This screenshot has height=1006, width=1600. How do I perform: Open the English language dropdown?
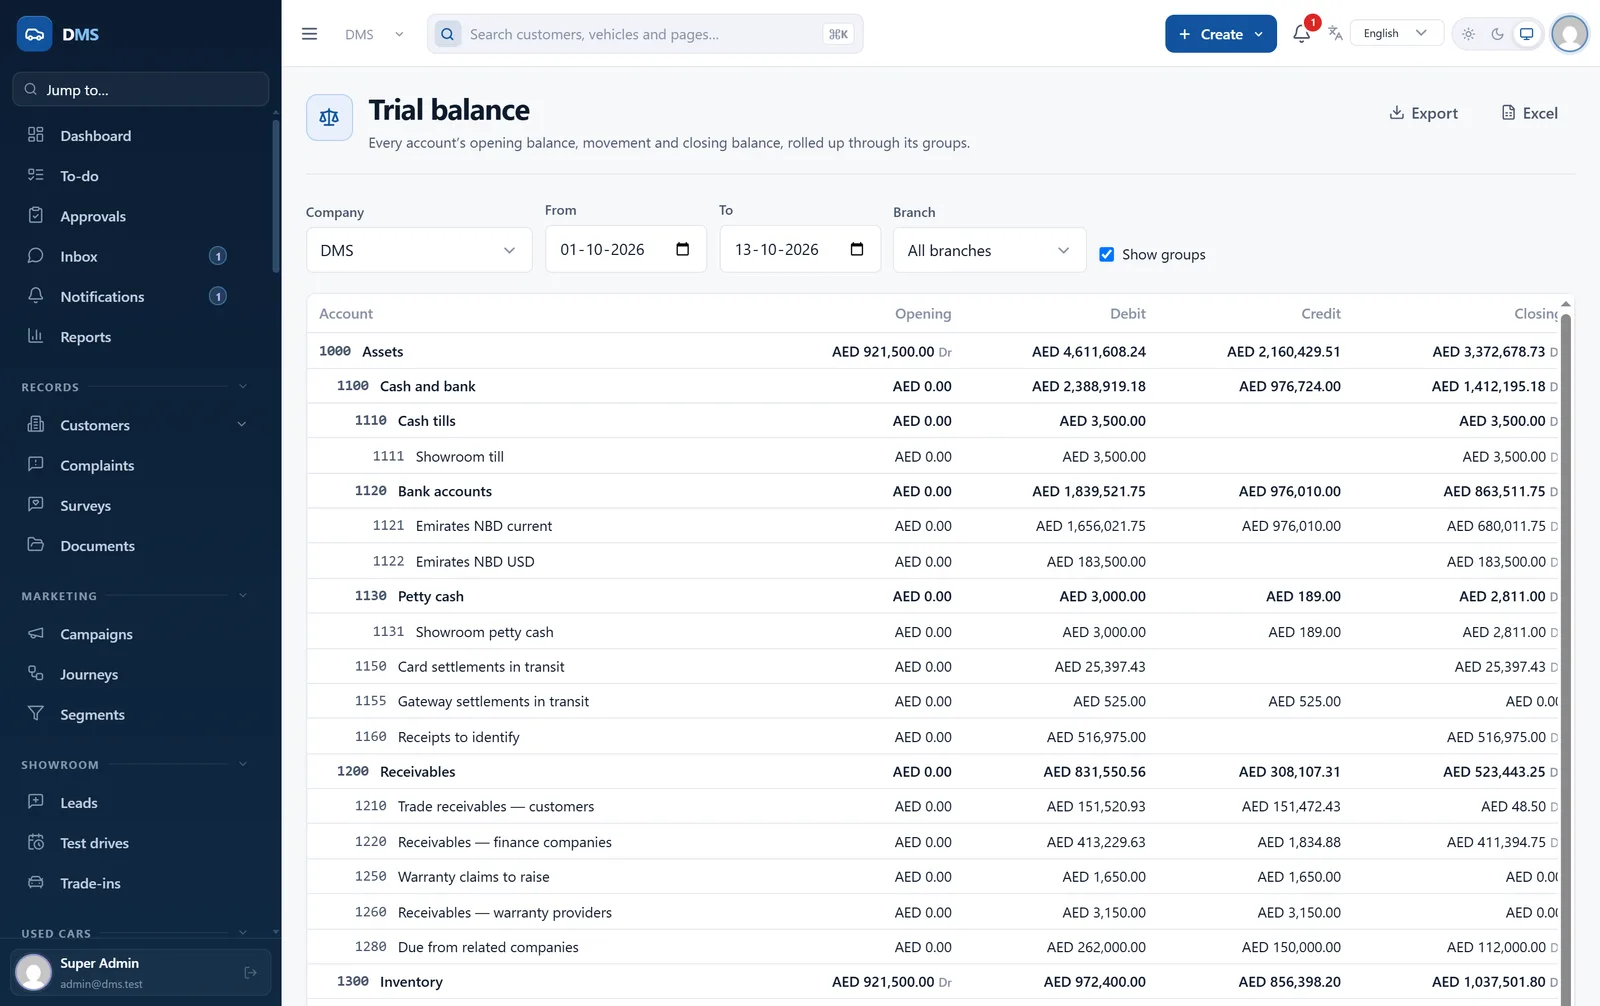[x=1396, y=33]
